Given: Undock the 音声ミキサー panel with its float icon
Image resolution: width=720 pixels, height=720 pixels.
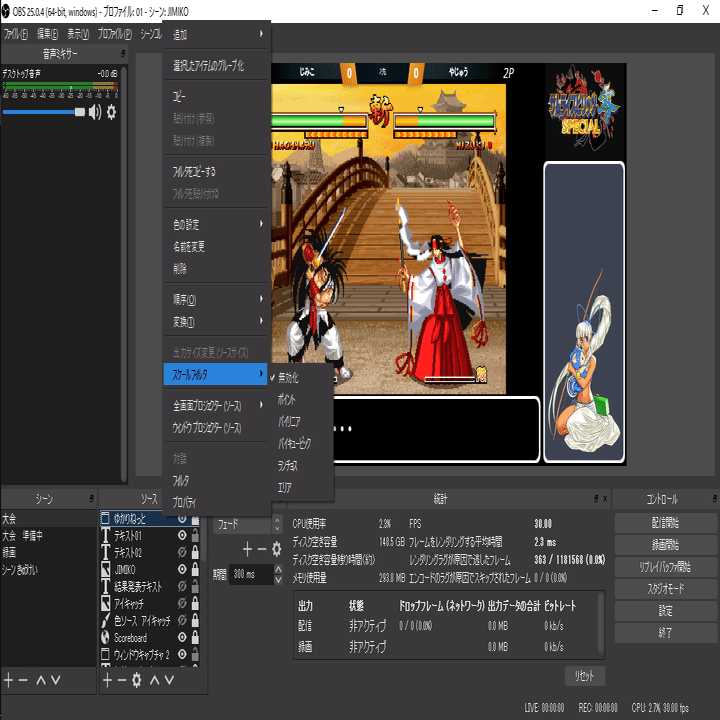Looking at the screenshot, I should [123, 54].
